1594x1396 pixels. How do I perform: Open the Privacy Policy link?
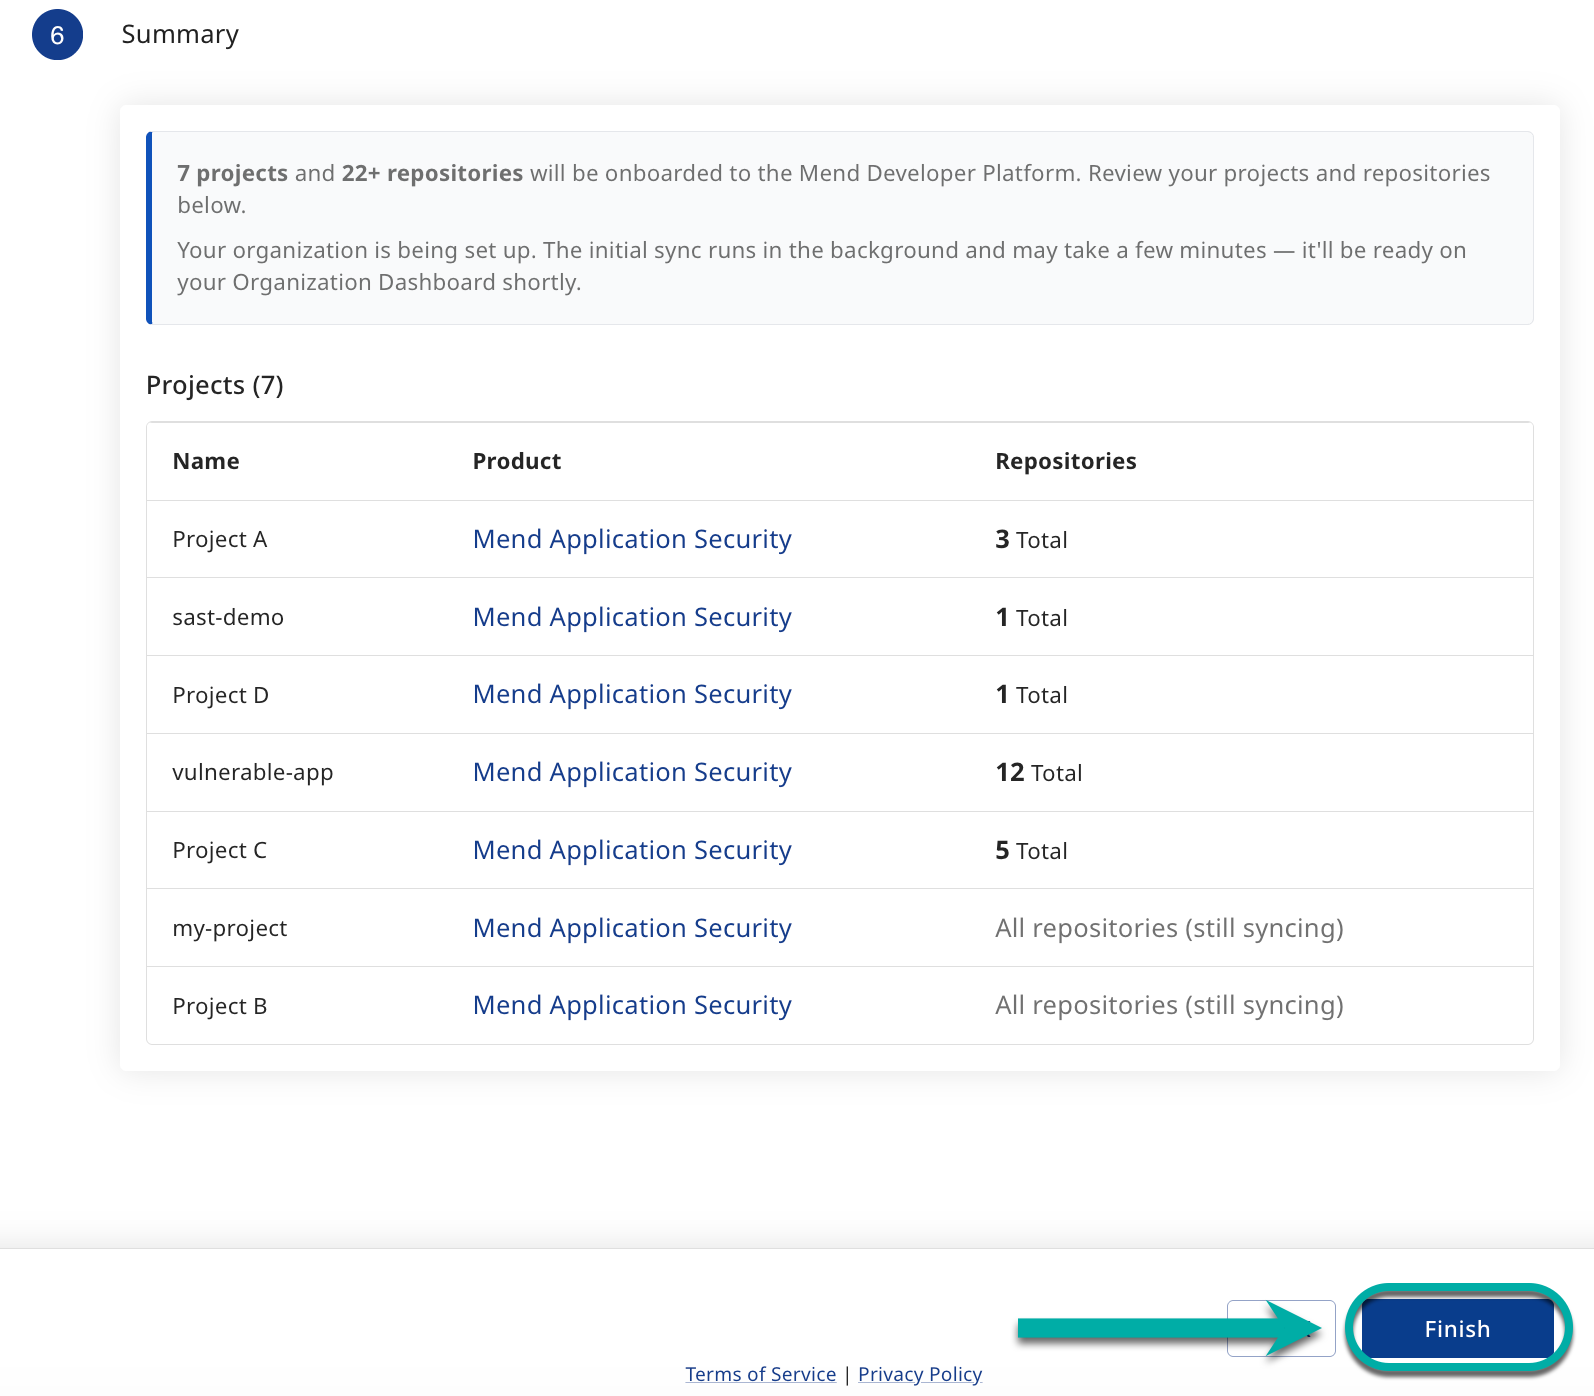click(x=920, y=1374)
